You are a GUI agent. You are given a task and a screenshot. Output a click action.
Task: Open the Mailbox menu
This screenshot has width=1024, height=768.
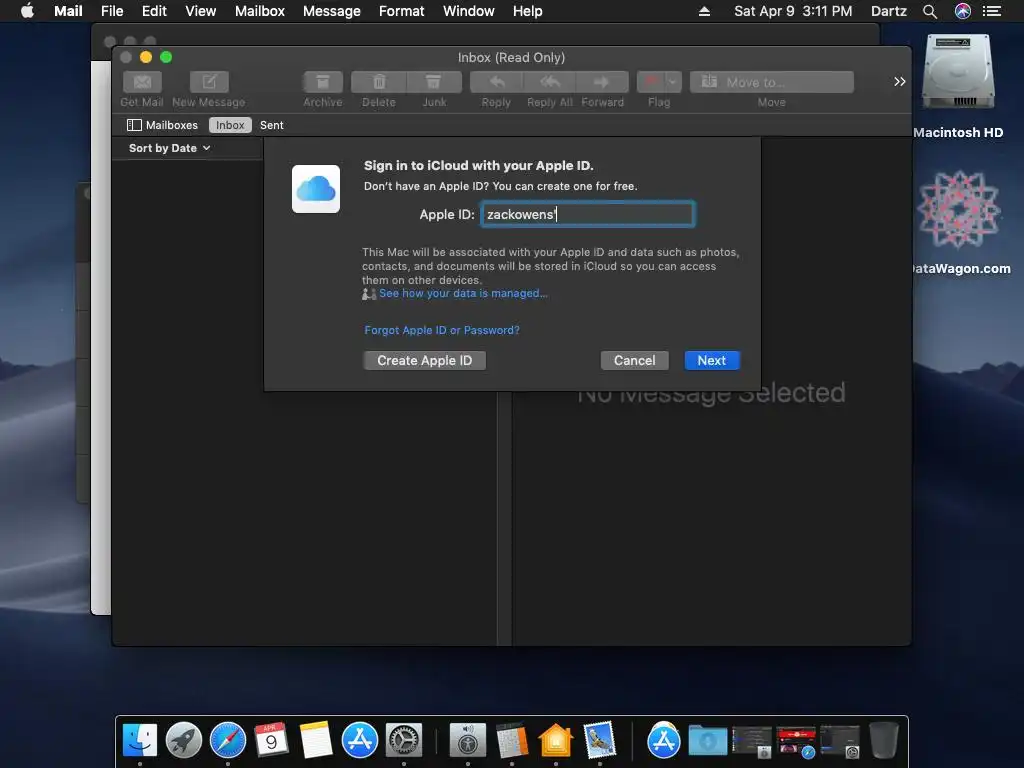coord(260,11)
